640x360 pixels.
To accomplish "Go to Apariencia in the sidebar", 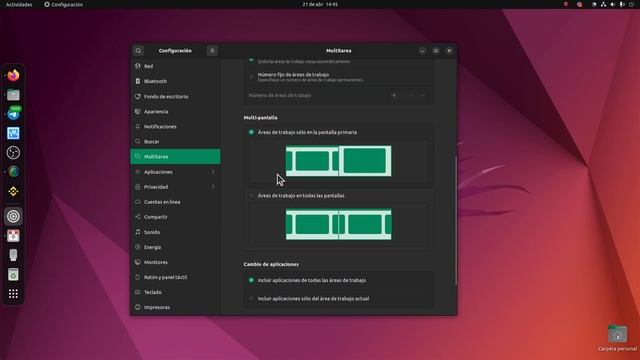I will (x=176, y=111).
